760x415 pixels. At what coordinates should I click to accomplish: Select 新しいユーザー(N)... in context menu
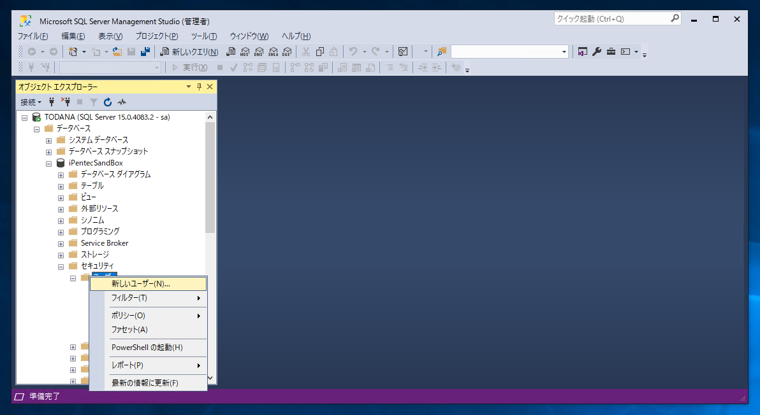(148, 284)
